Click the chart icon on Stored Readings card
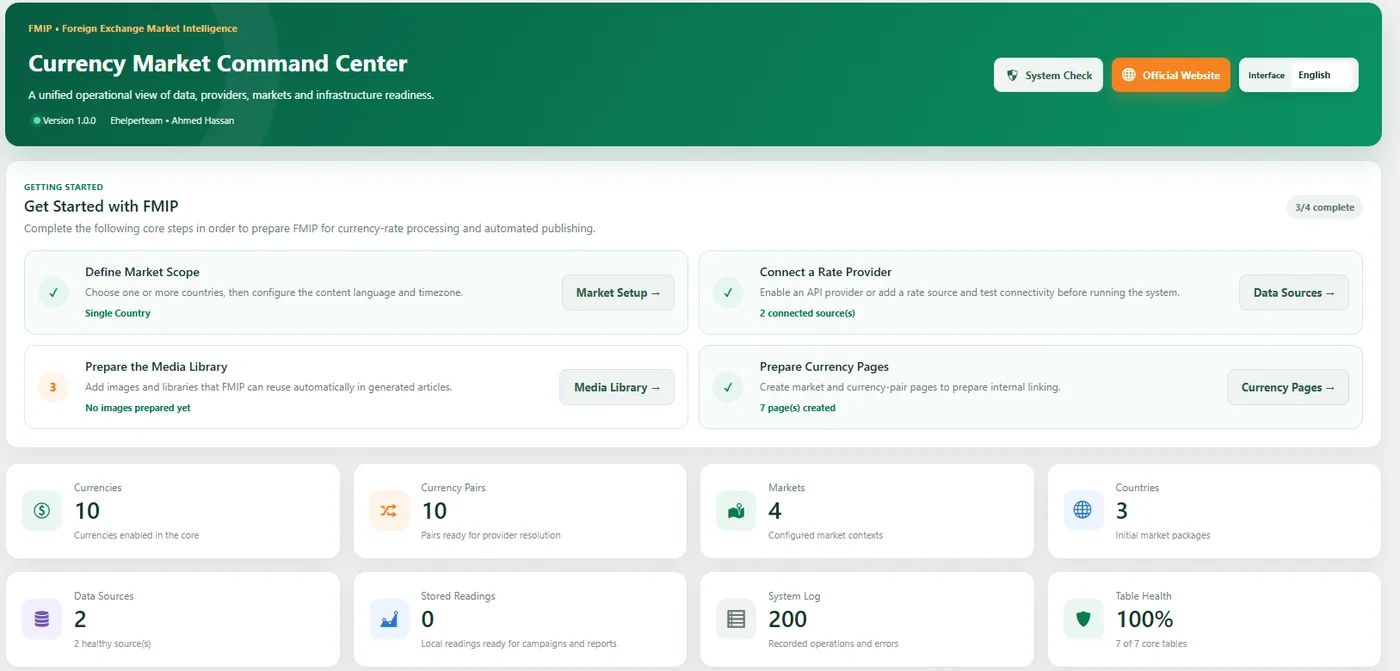The image size is (1400, 671). [389, 619]
